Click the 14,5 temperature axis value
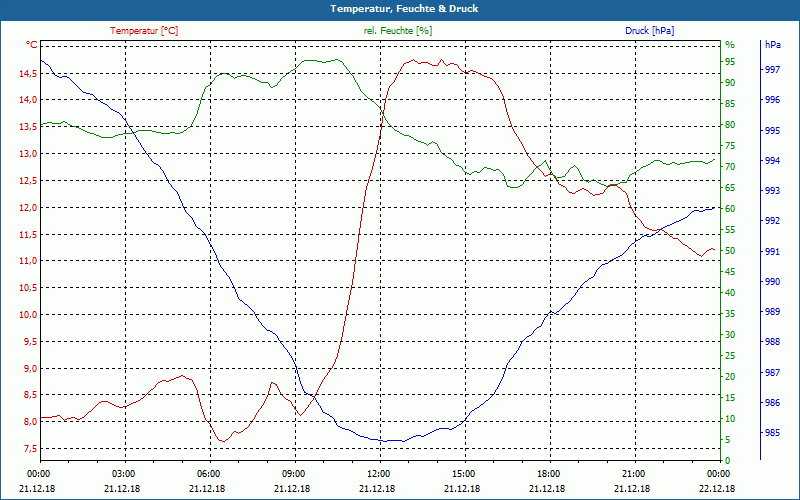 (x=28, y=73)
